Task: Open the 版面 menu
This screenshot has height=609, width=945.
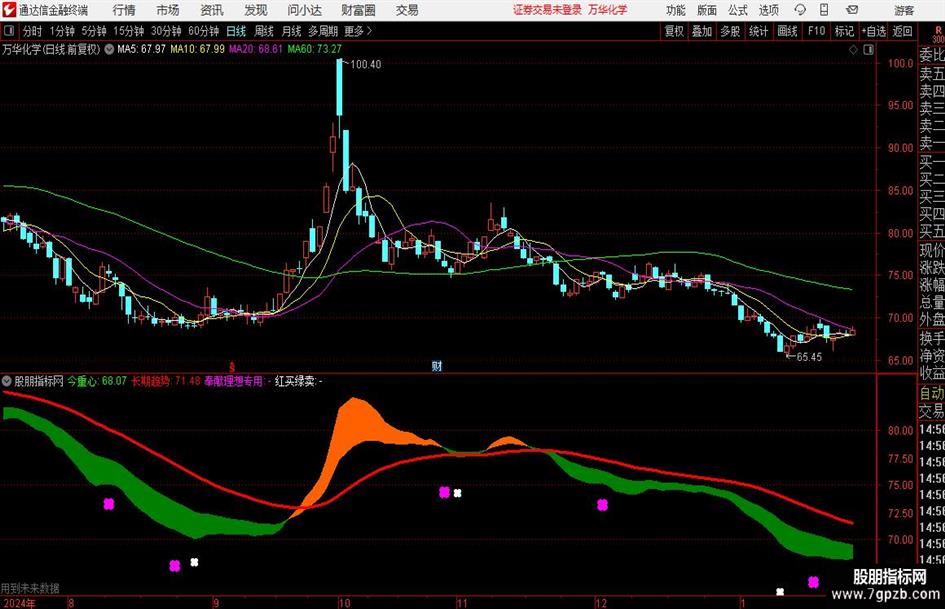Action: coord(707,10)
